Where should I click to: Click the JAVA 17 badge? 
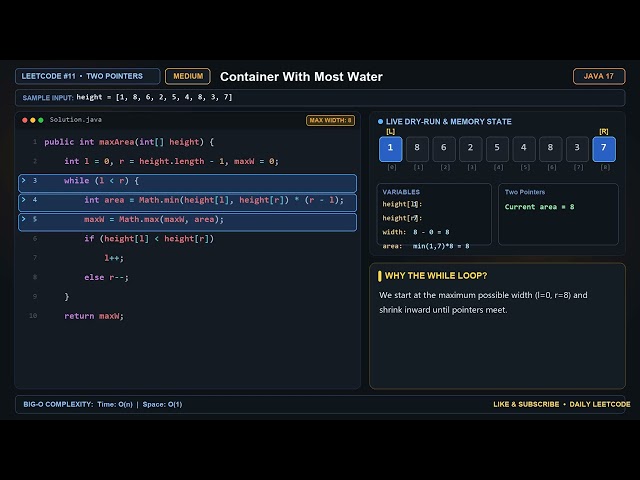(599, 76)
